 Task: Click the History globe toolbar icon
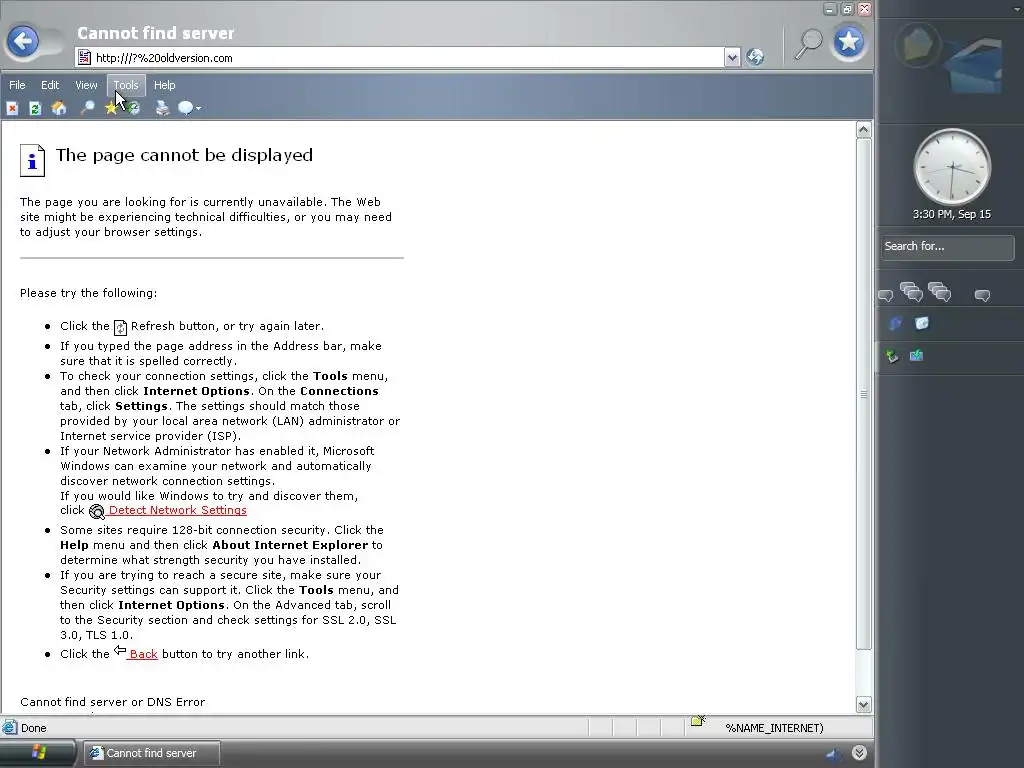(x=133, y=108)
